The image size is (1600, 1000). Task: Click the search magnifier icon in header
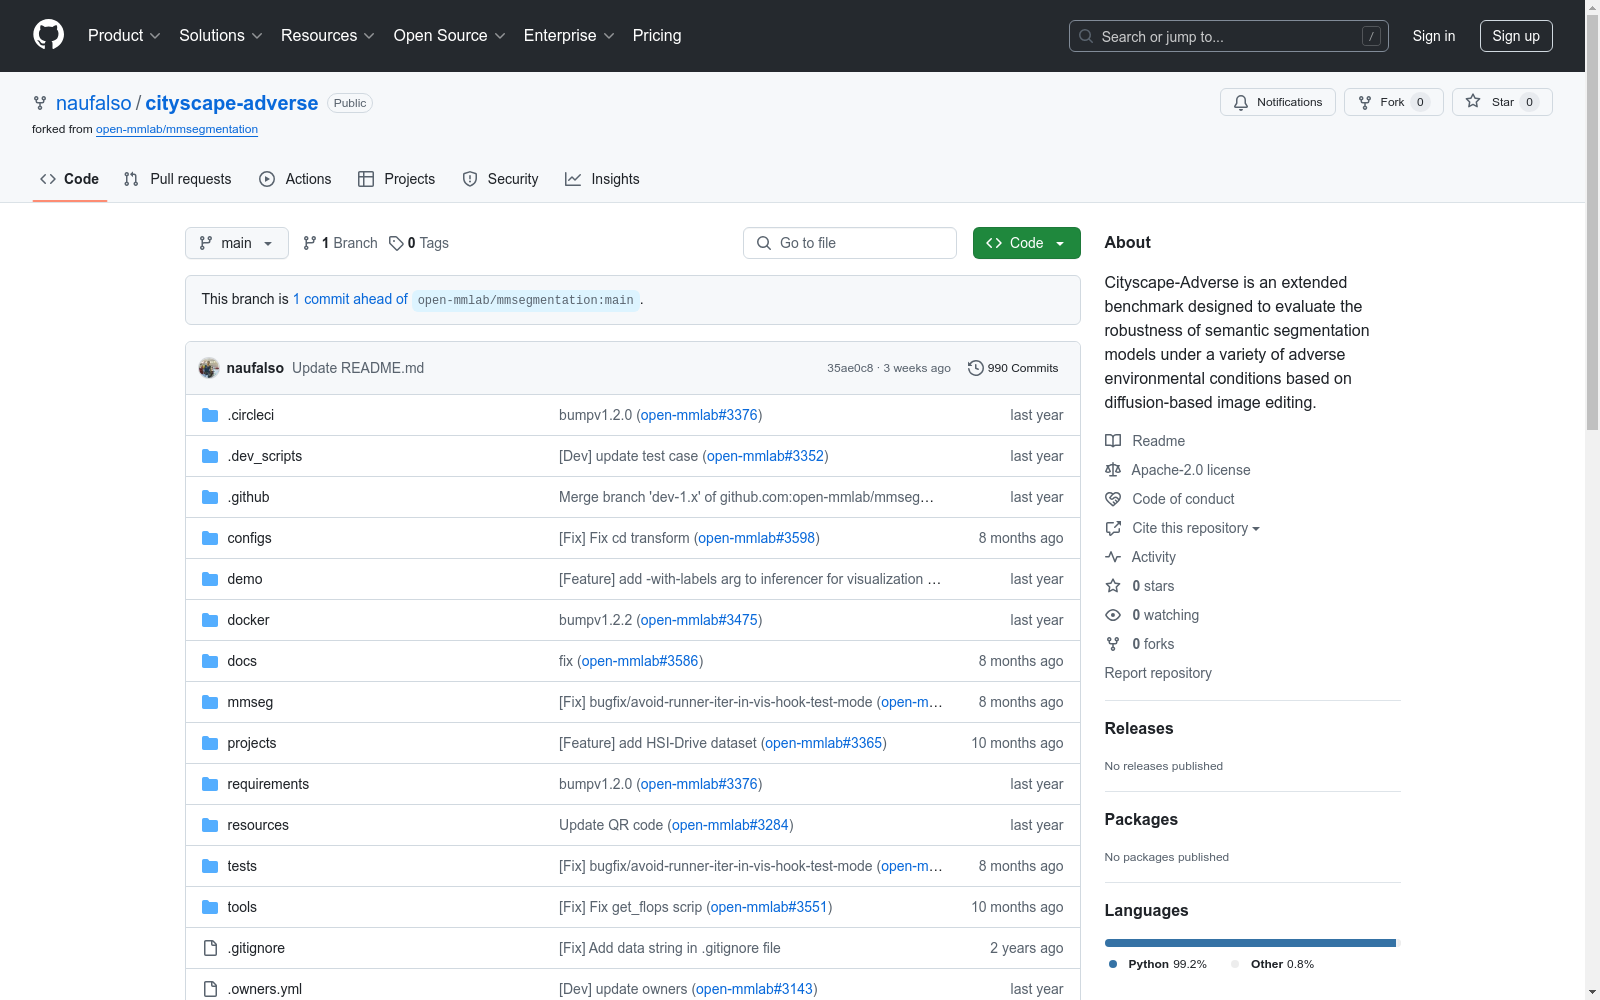[x=1086, y=36]
